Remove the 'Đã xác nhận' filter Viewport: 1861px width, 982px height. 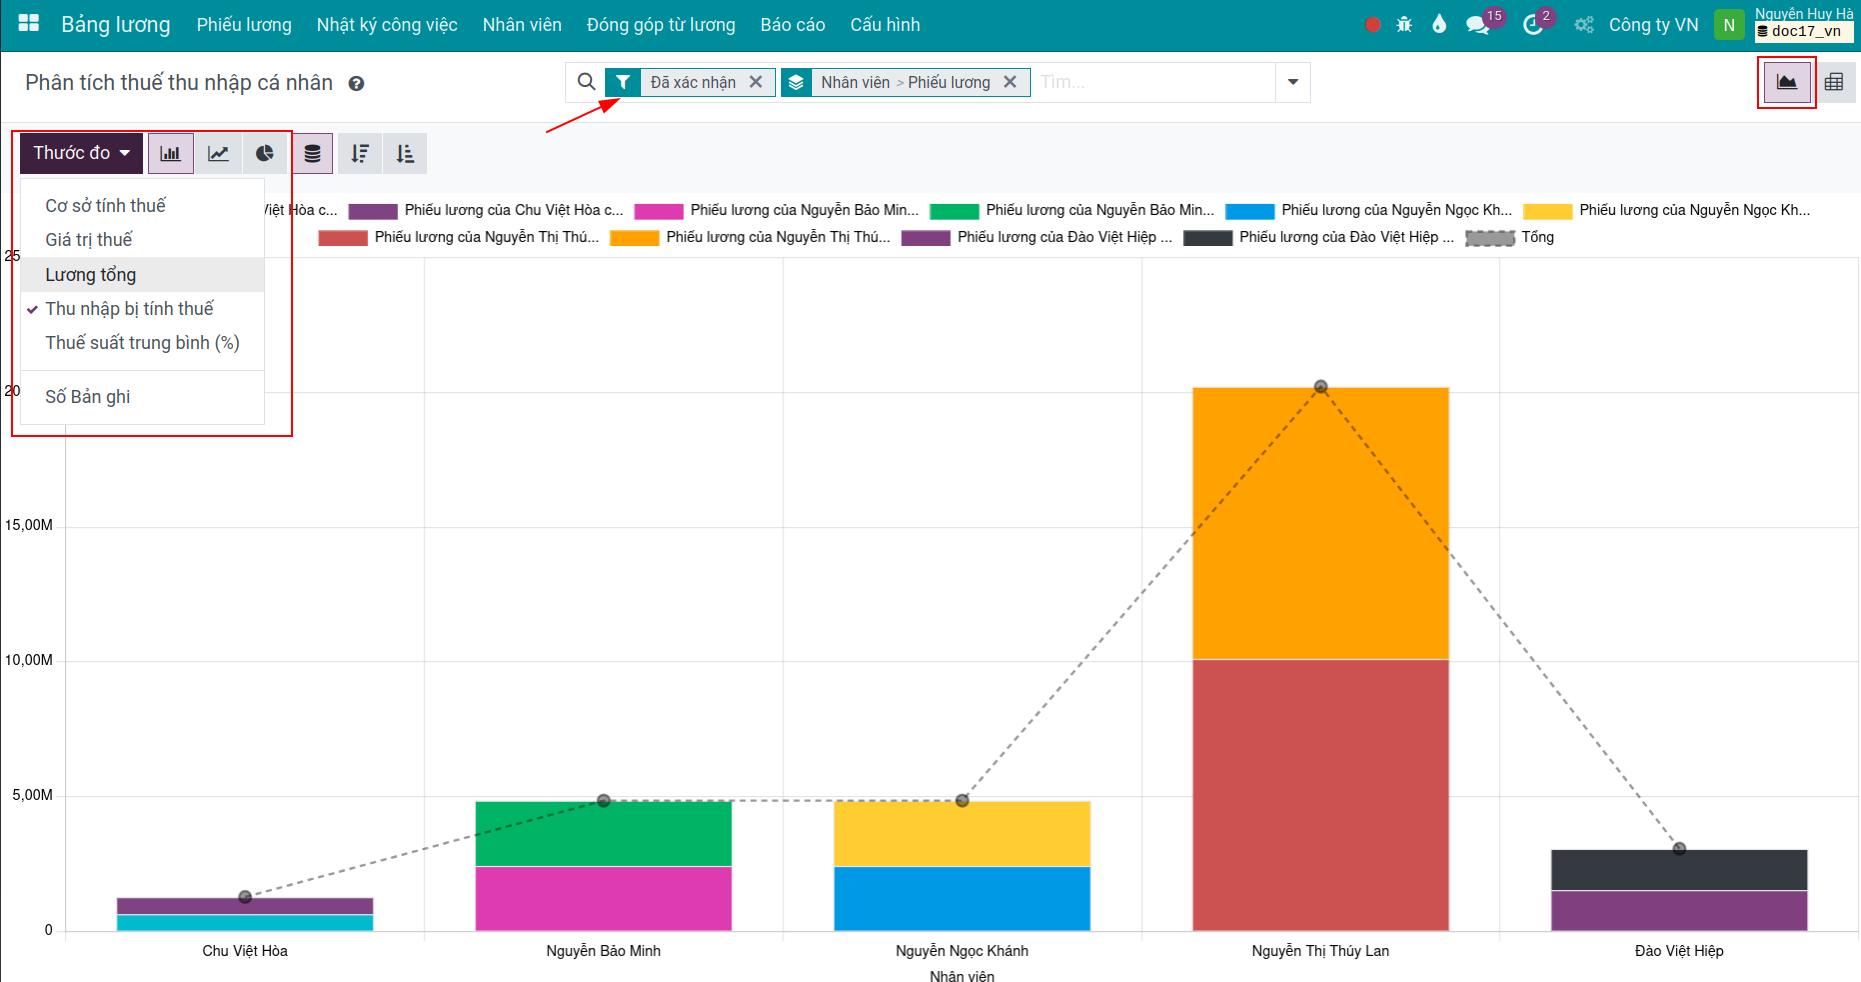tap(756, 82)
